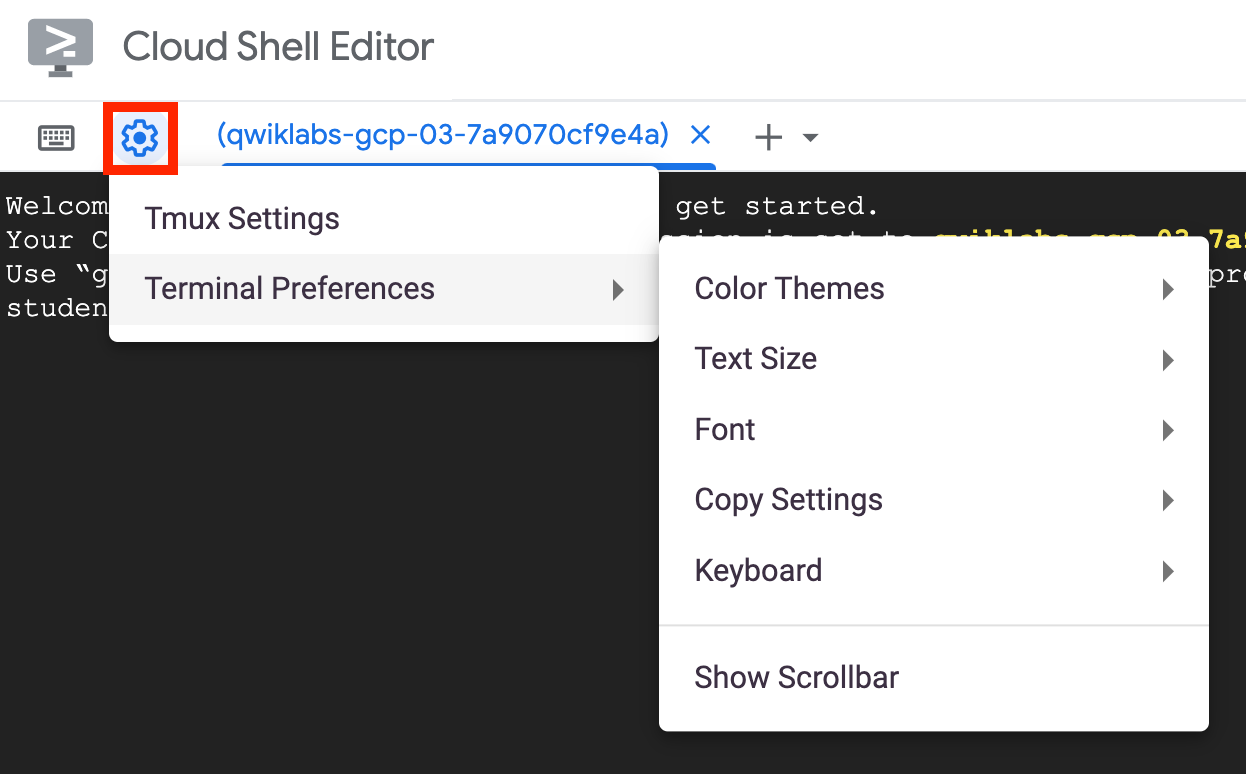Click the arrow beside Font
This screenshot has height=774, width=1246.
[x=1167, y=431]
